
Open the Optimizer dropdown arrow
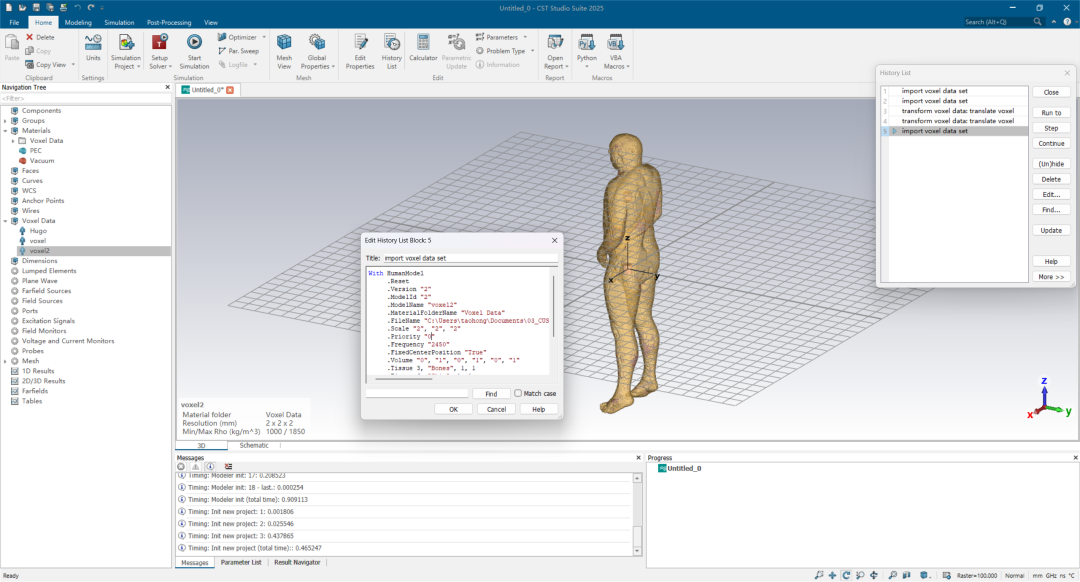coord(264,37)
